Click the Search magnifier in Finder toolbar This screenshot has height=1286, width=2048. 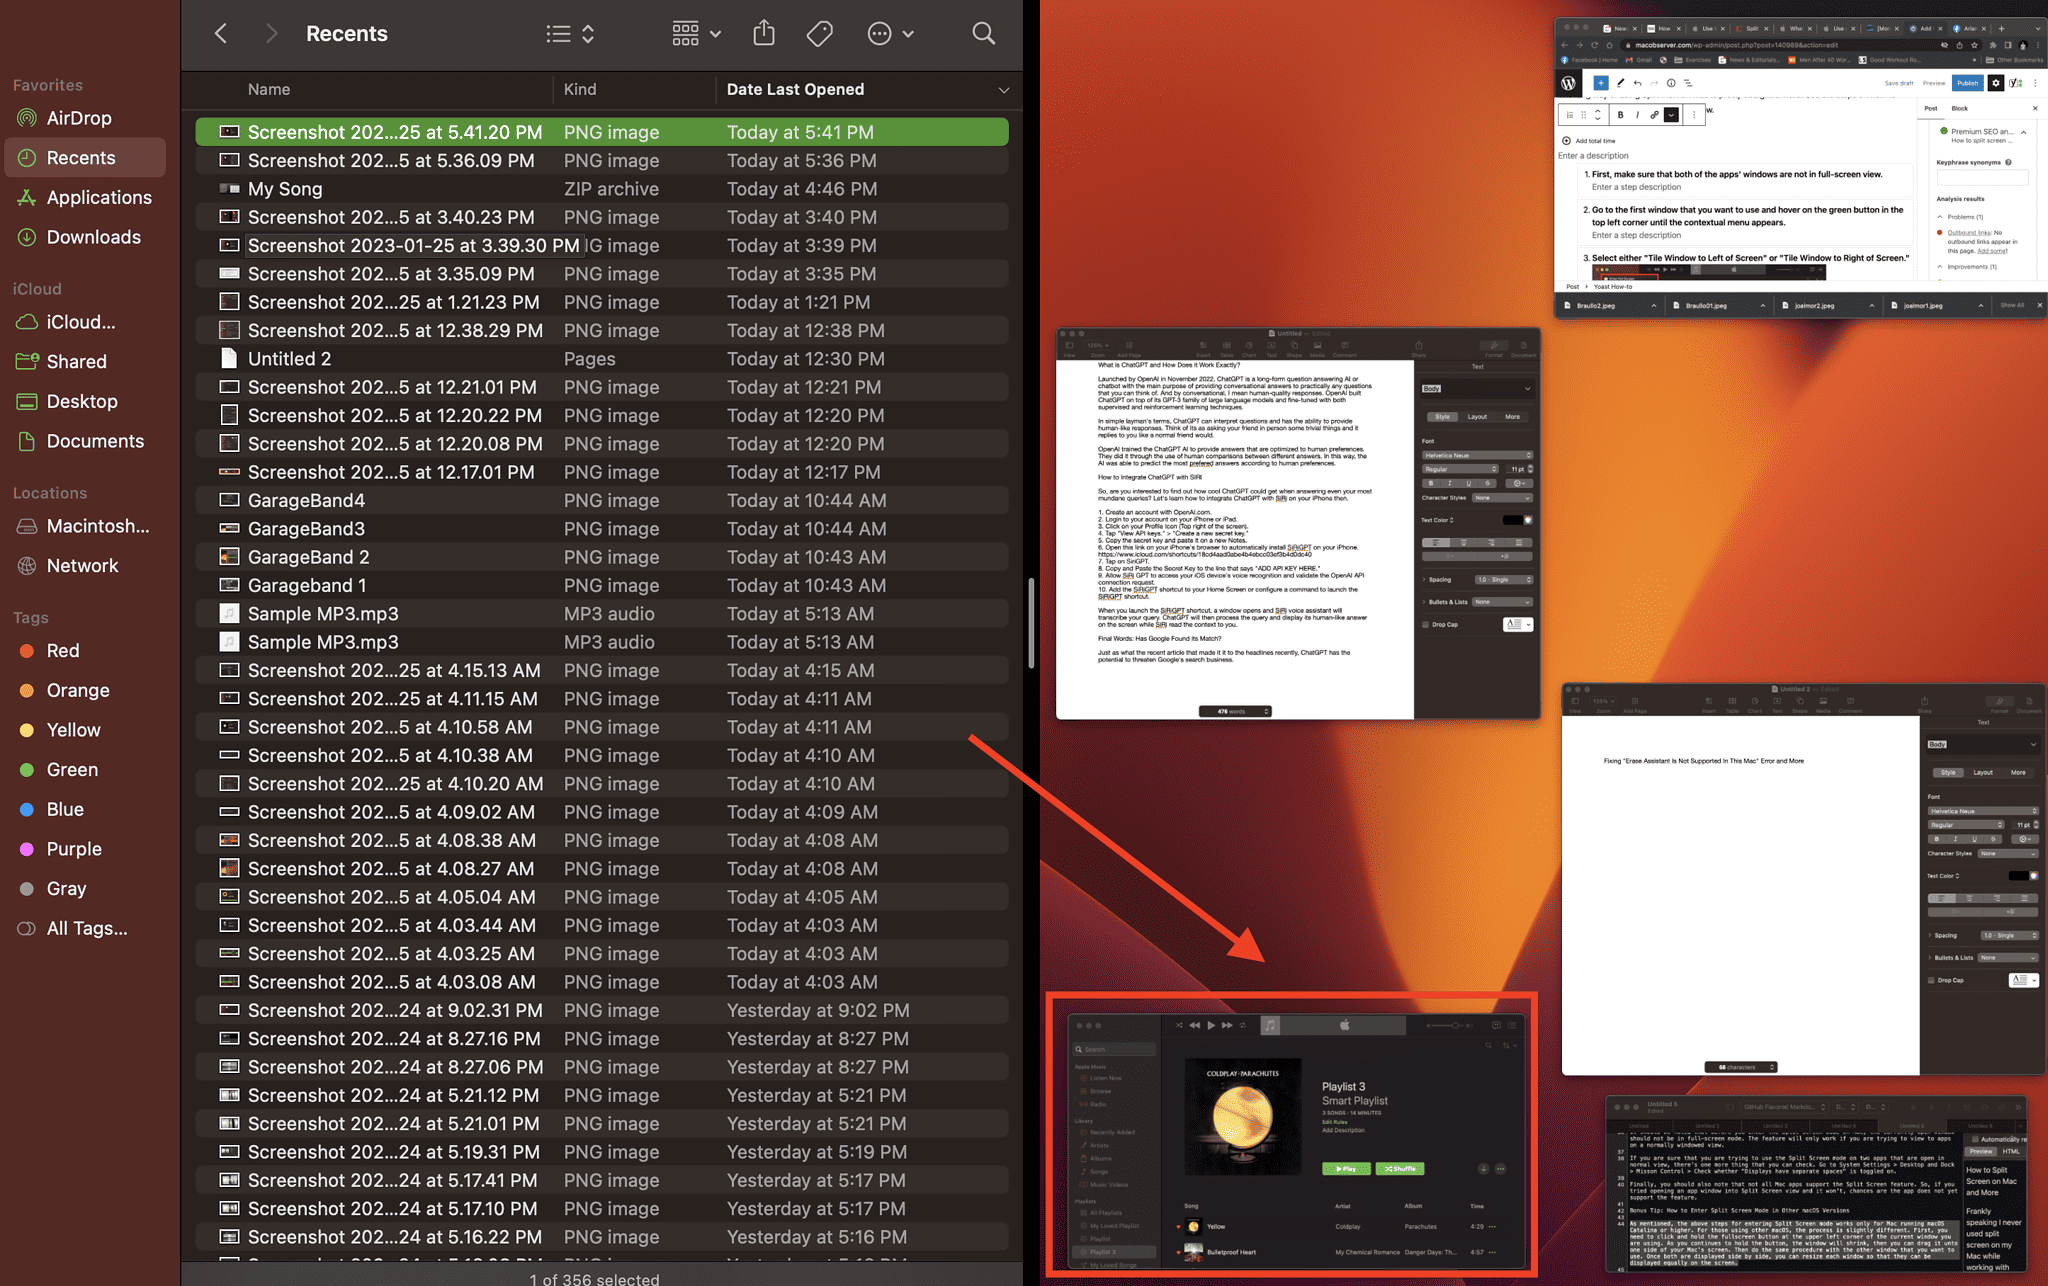983,33
